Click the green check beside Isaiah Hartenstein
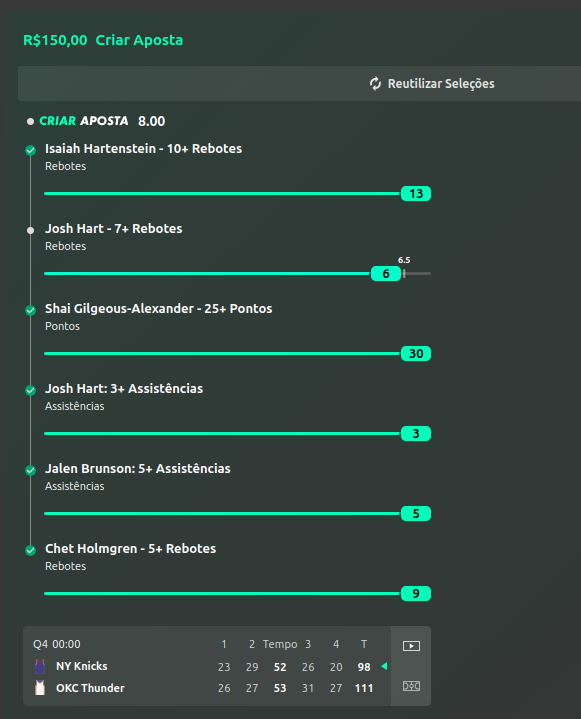 coord(31,150)
